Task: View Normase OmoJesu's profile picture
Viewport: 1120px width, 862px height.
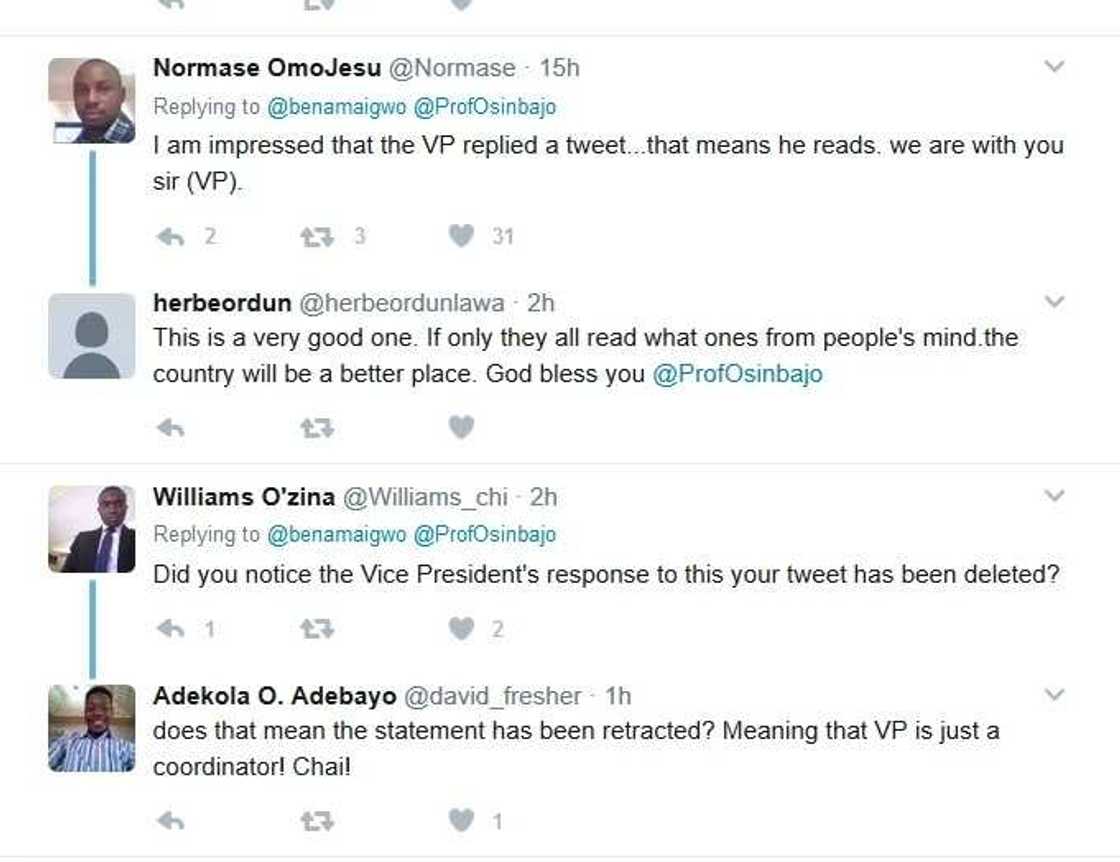Action: [91, 101]
